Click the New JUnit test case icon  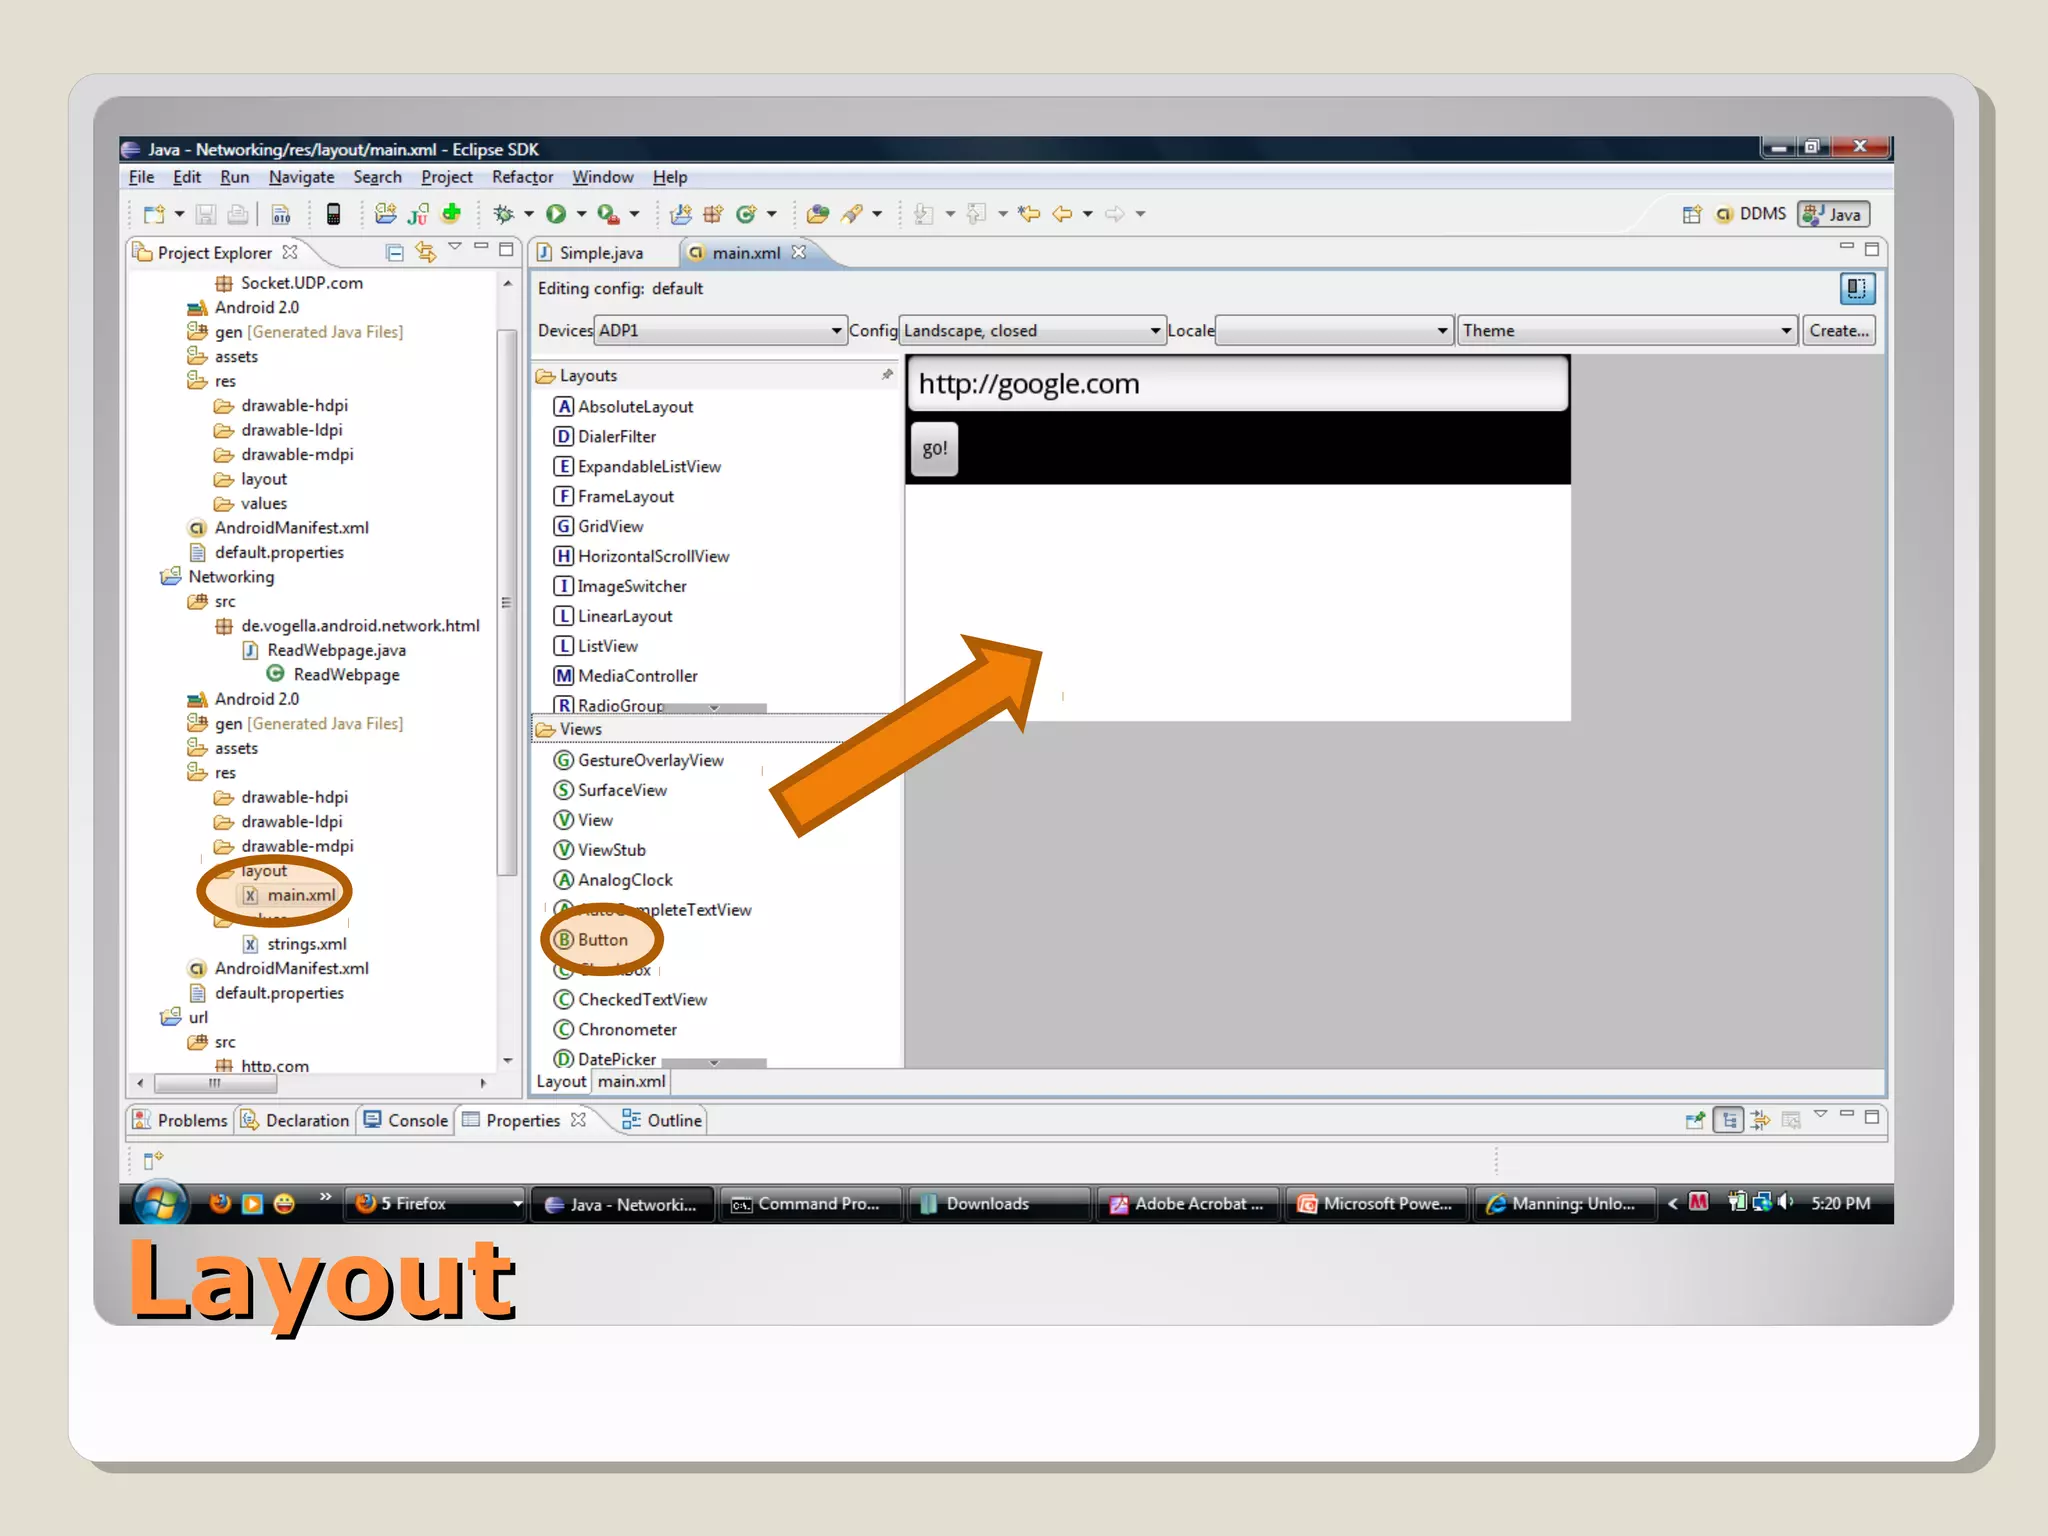[x=418, y=213]
